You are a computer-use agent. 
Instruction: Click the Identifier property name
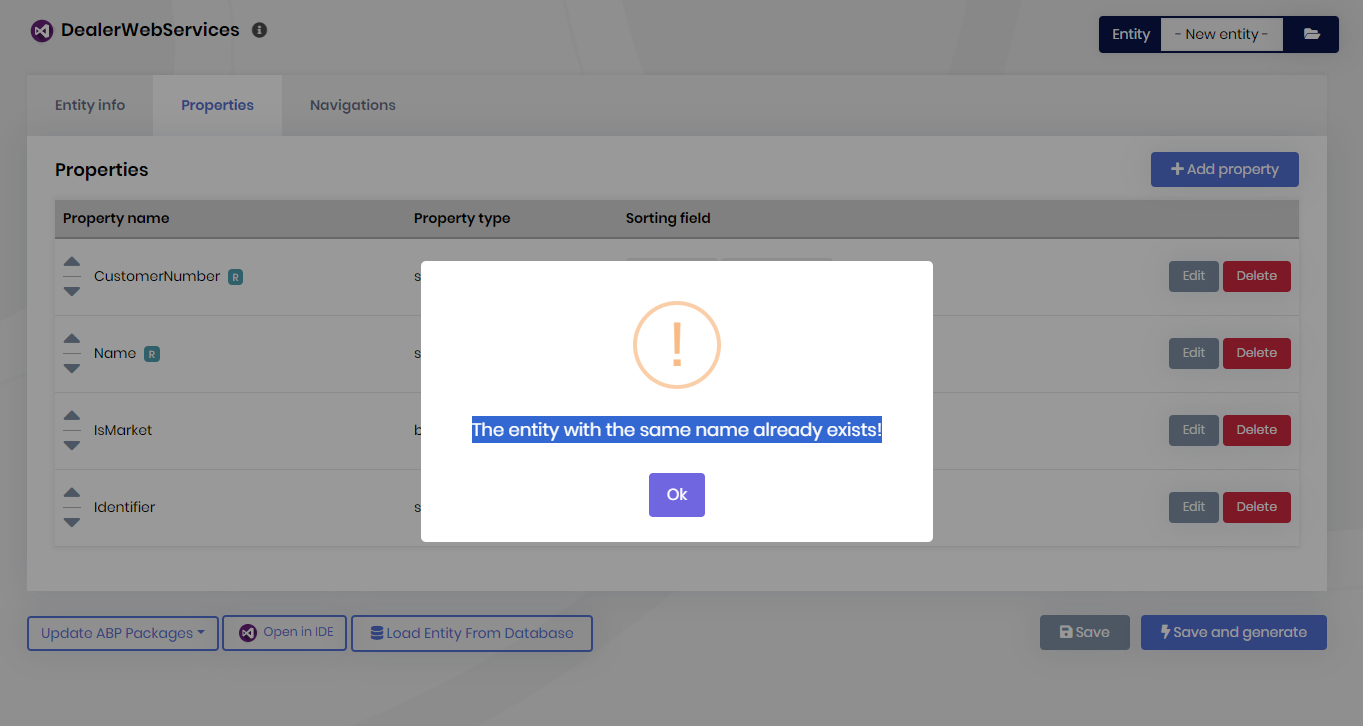[125, 507]
